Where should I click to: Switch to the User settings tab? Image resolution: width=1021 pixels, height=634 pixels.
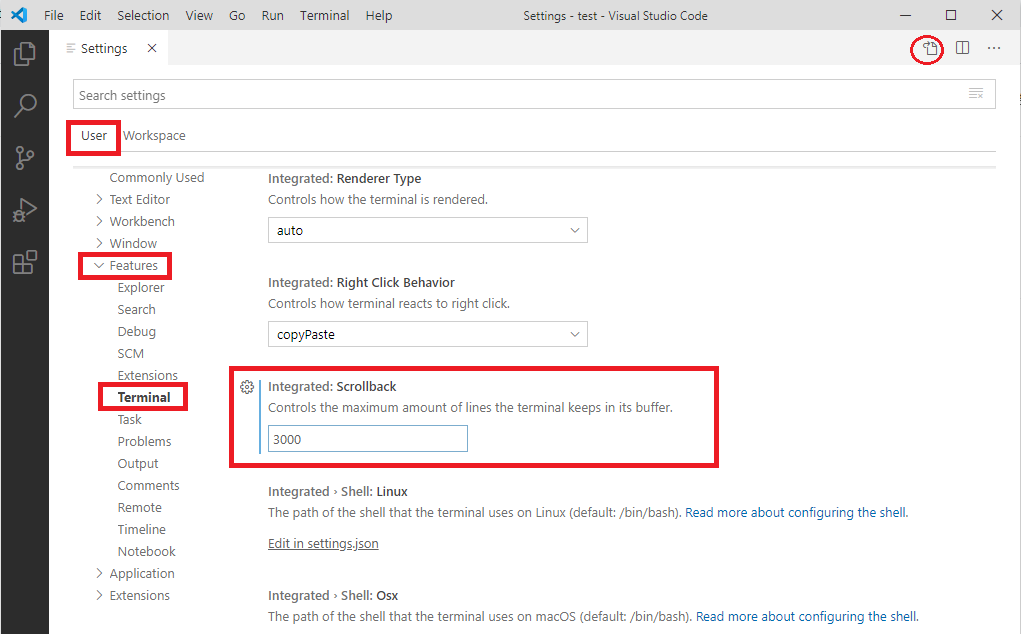[94, 135]
